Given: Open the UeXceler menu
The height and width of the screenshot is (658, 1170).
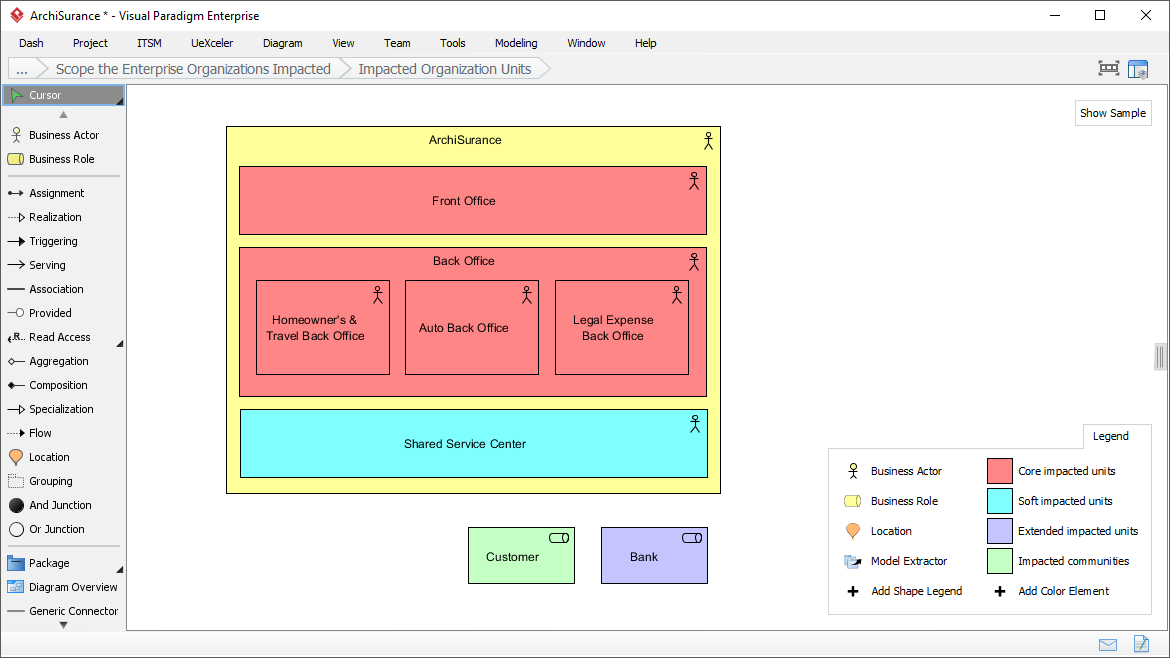Looking at the screenshot, I should pyautogui.click(x=212, y=43).
